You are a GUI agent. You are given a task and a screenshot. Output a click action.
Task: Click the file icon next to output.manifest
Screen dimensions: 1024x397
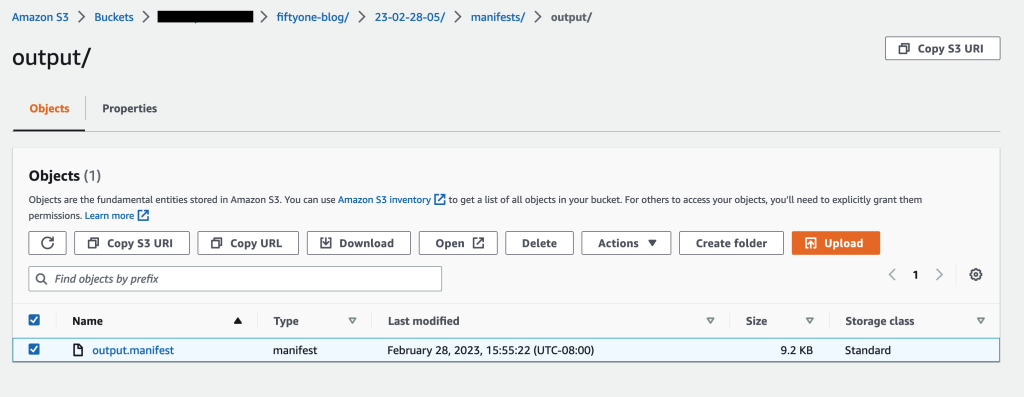coord(78,350)
